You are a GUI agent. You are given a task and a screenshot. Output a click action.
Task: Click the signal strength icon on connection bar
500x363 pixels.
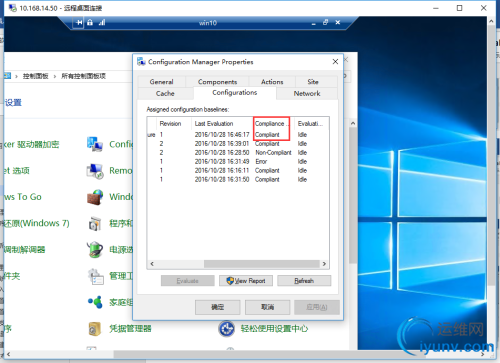102,22
